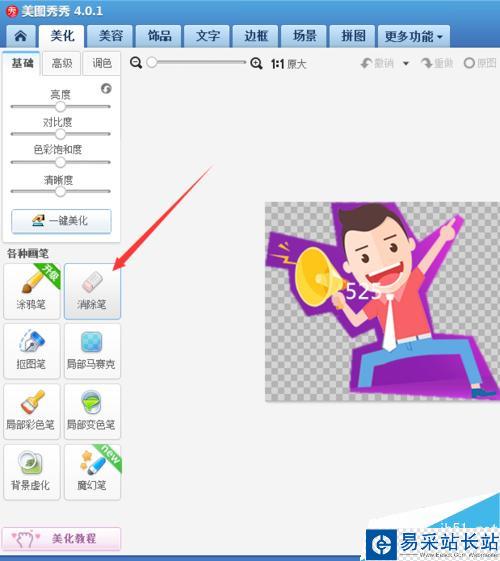500x561 pixels.
Task: Open the home tab icon
Action: tap(21, 36)
